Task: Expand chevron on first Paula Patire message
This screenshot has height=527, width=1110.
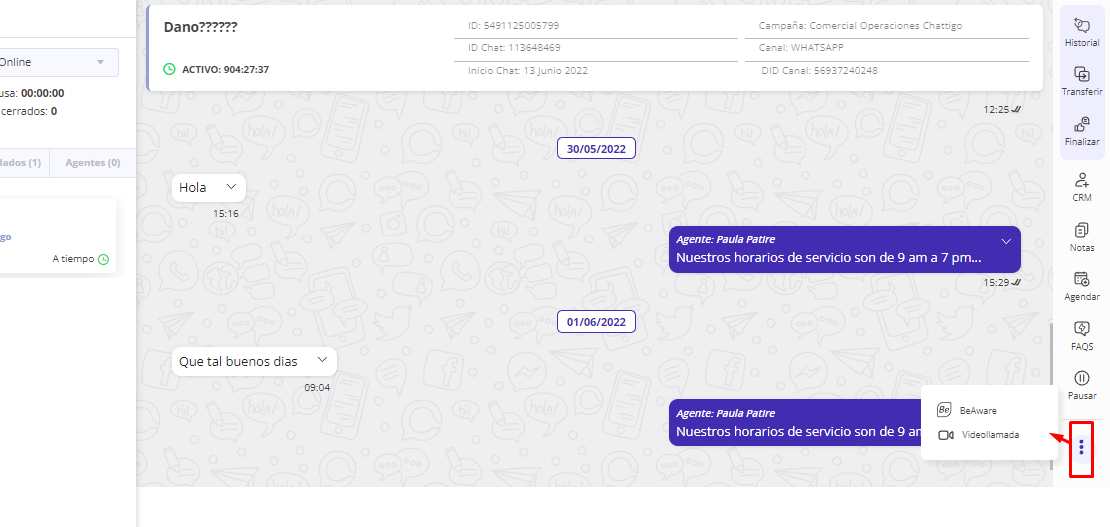Action: (x=1006, y=241)
